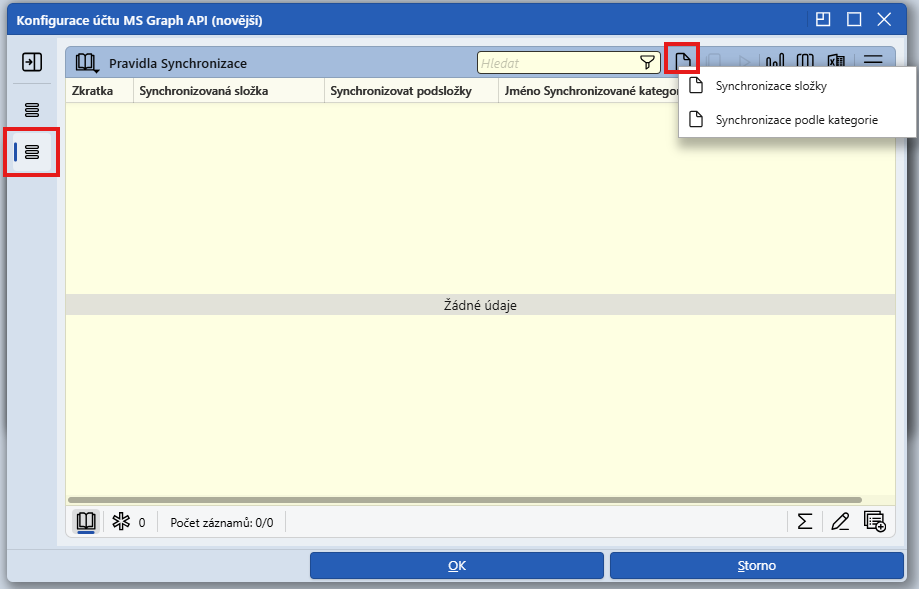
Task: Open the hamburger menu in grid toolbar
Action: (x=873, y=62)
